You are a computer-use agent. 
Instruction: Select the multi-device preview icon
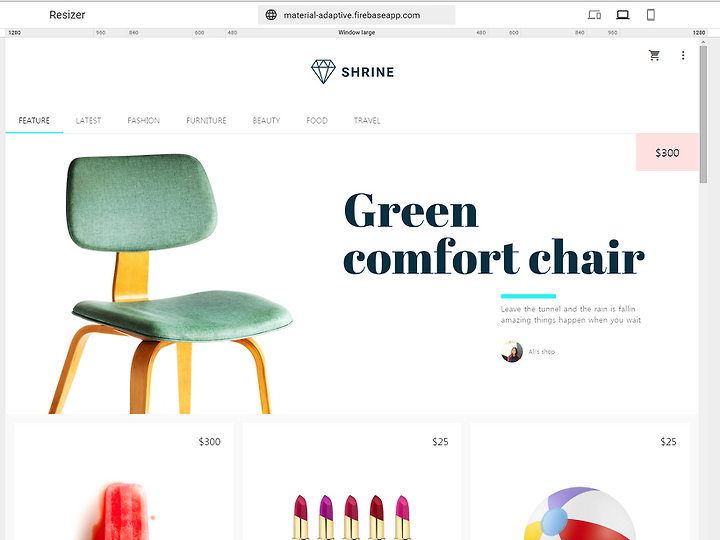(595, 15)
